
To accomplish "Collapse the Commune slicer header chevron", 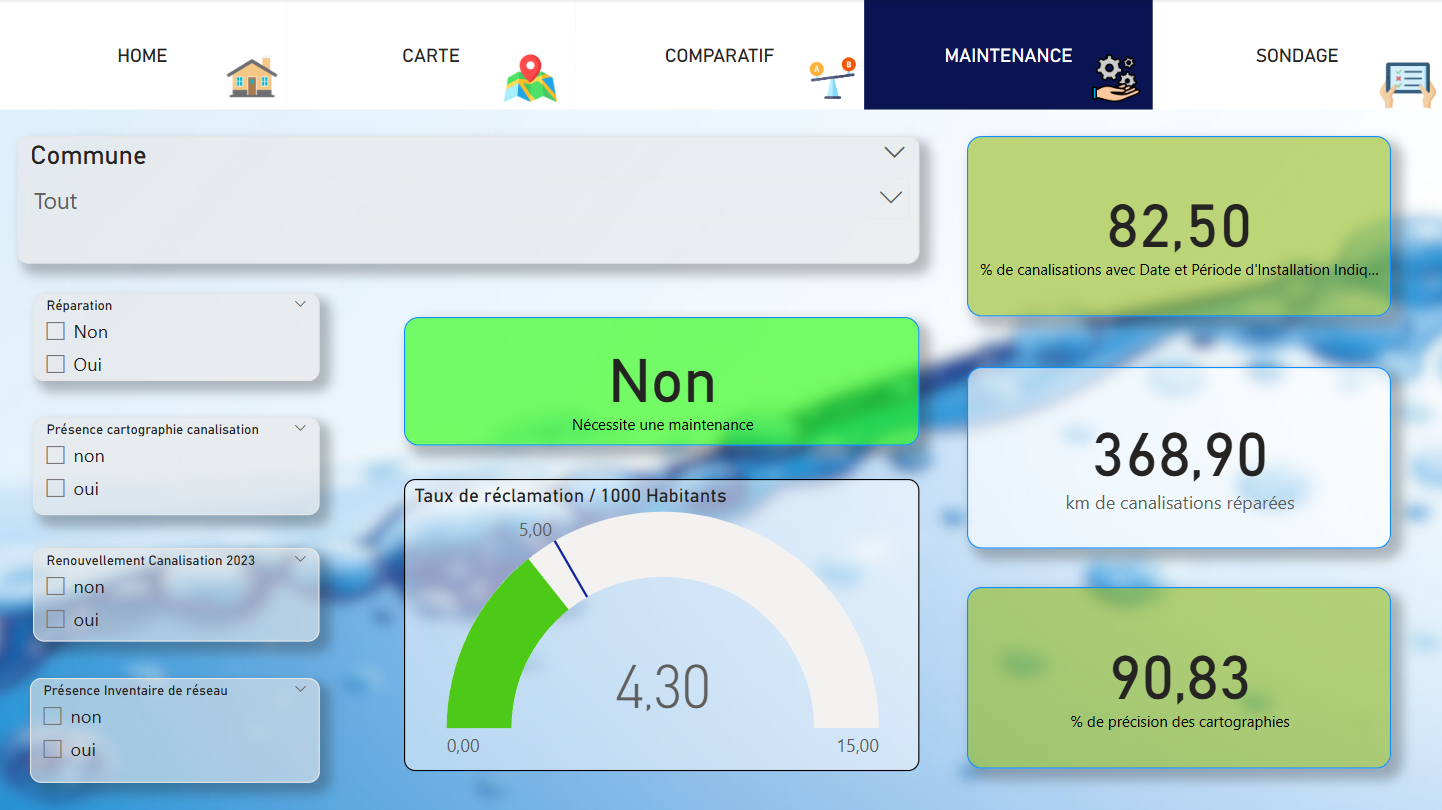I will [x=894, y=152].
